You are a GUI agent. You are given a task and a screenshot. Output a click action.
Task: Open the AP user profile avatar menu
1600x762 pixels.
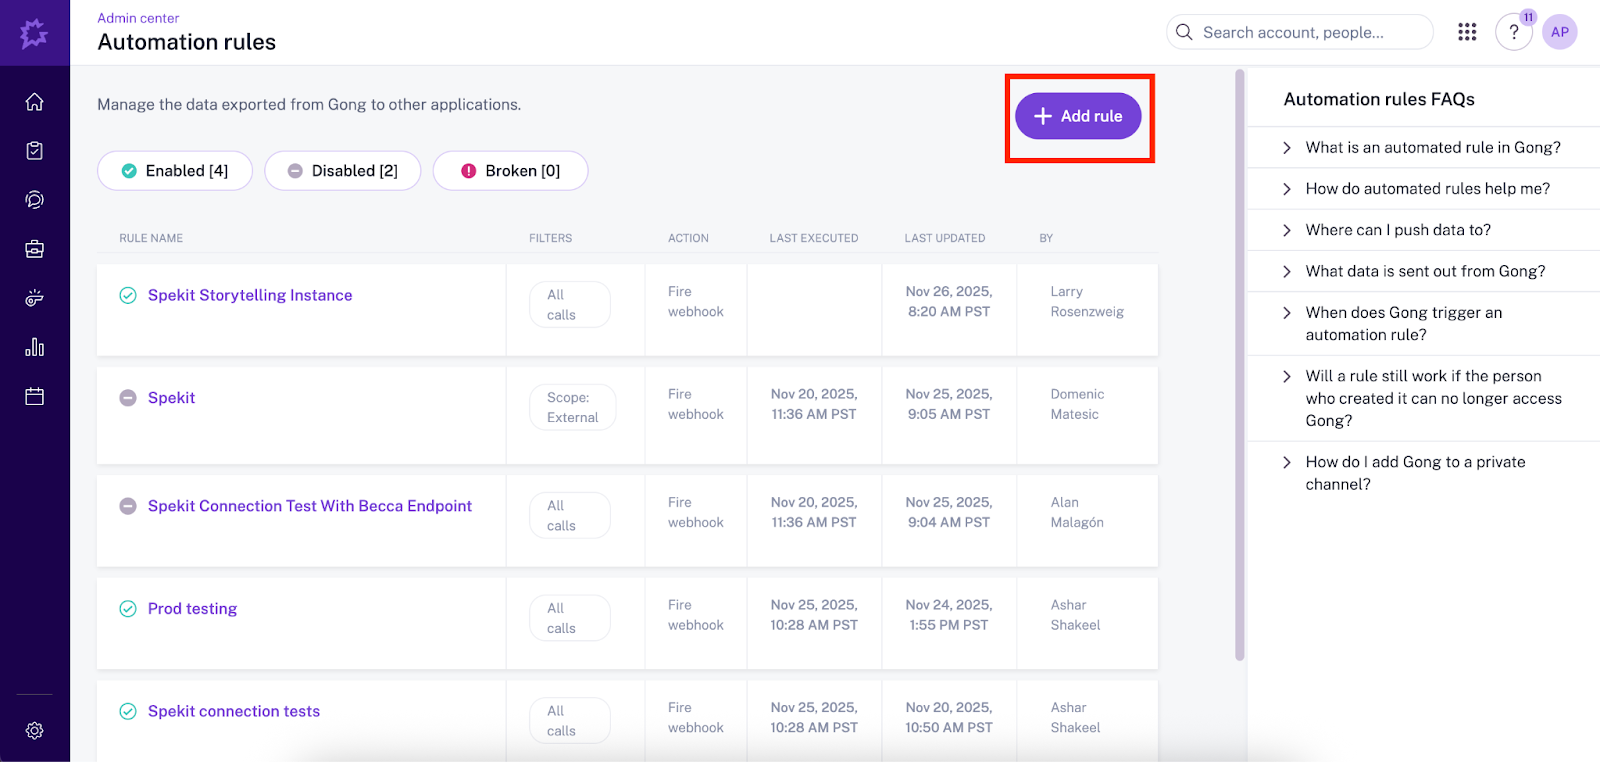point(1559,32)
